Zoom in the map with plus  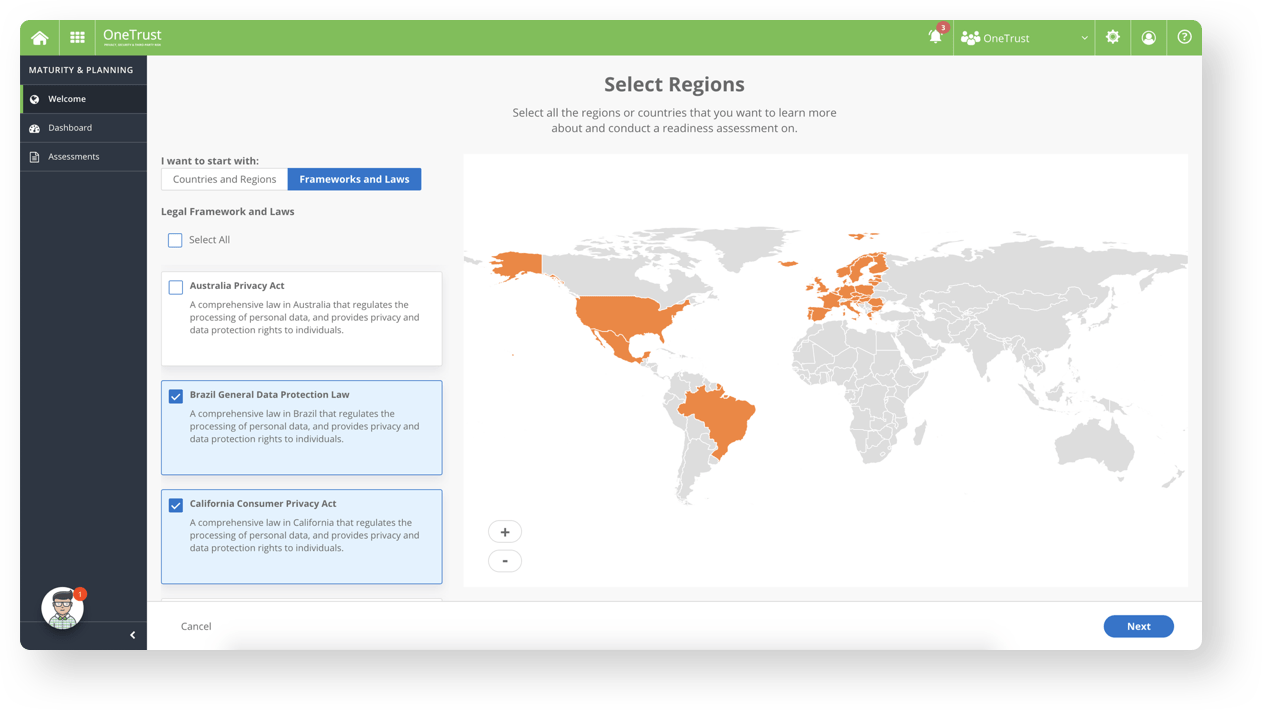pos(505,532)
